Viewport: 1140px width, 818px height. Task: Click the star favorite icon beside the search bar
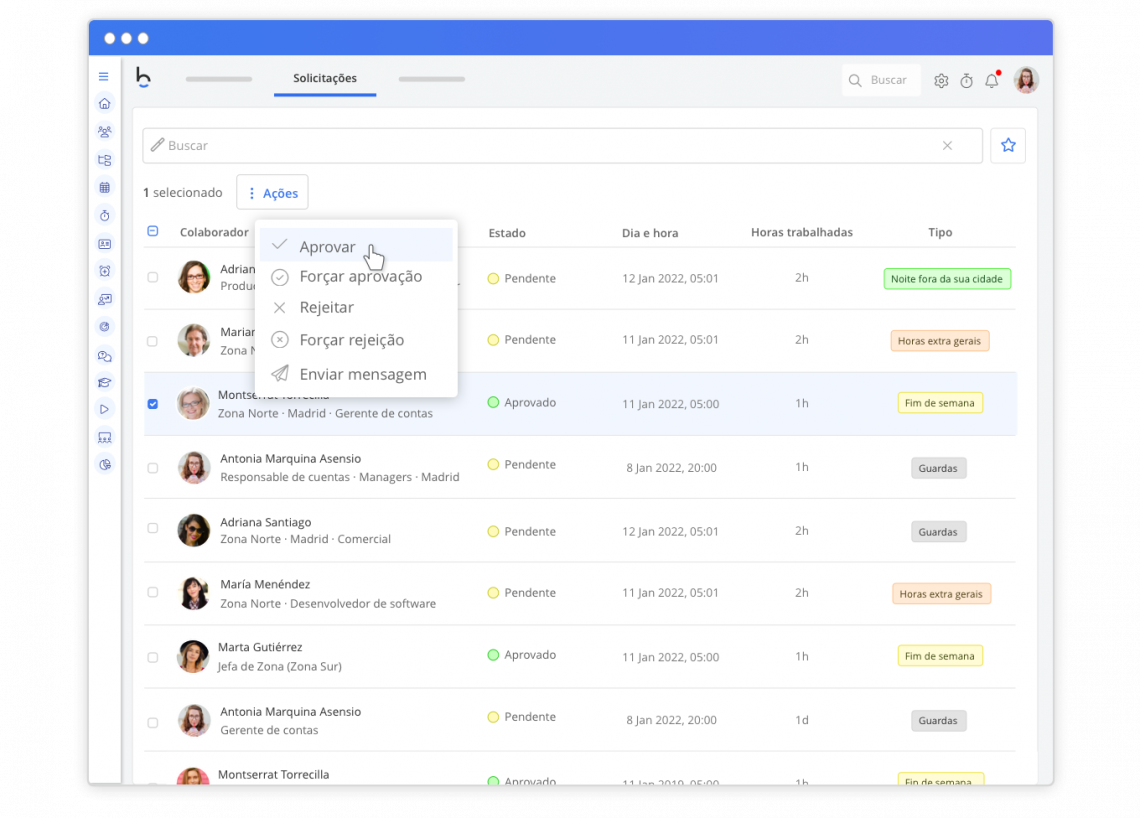point(1008,145)
